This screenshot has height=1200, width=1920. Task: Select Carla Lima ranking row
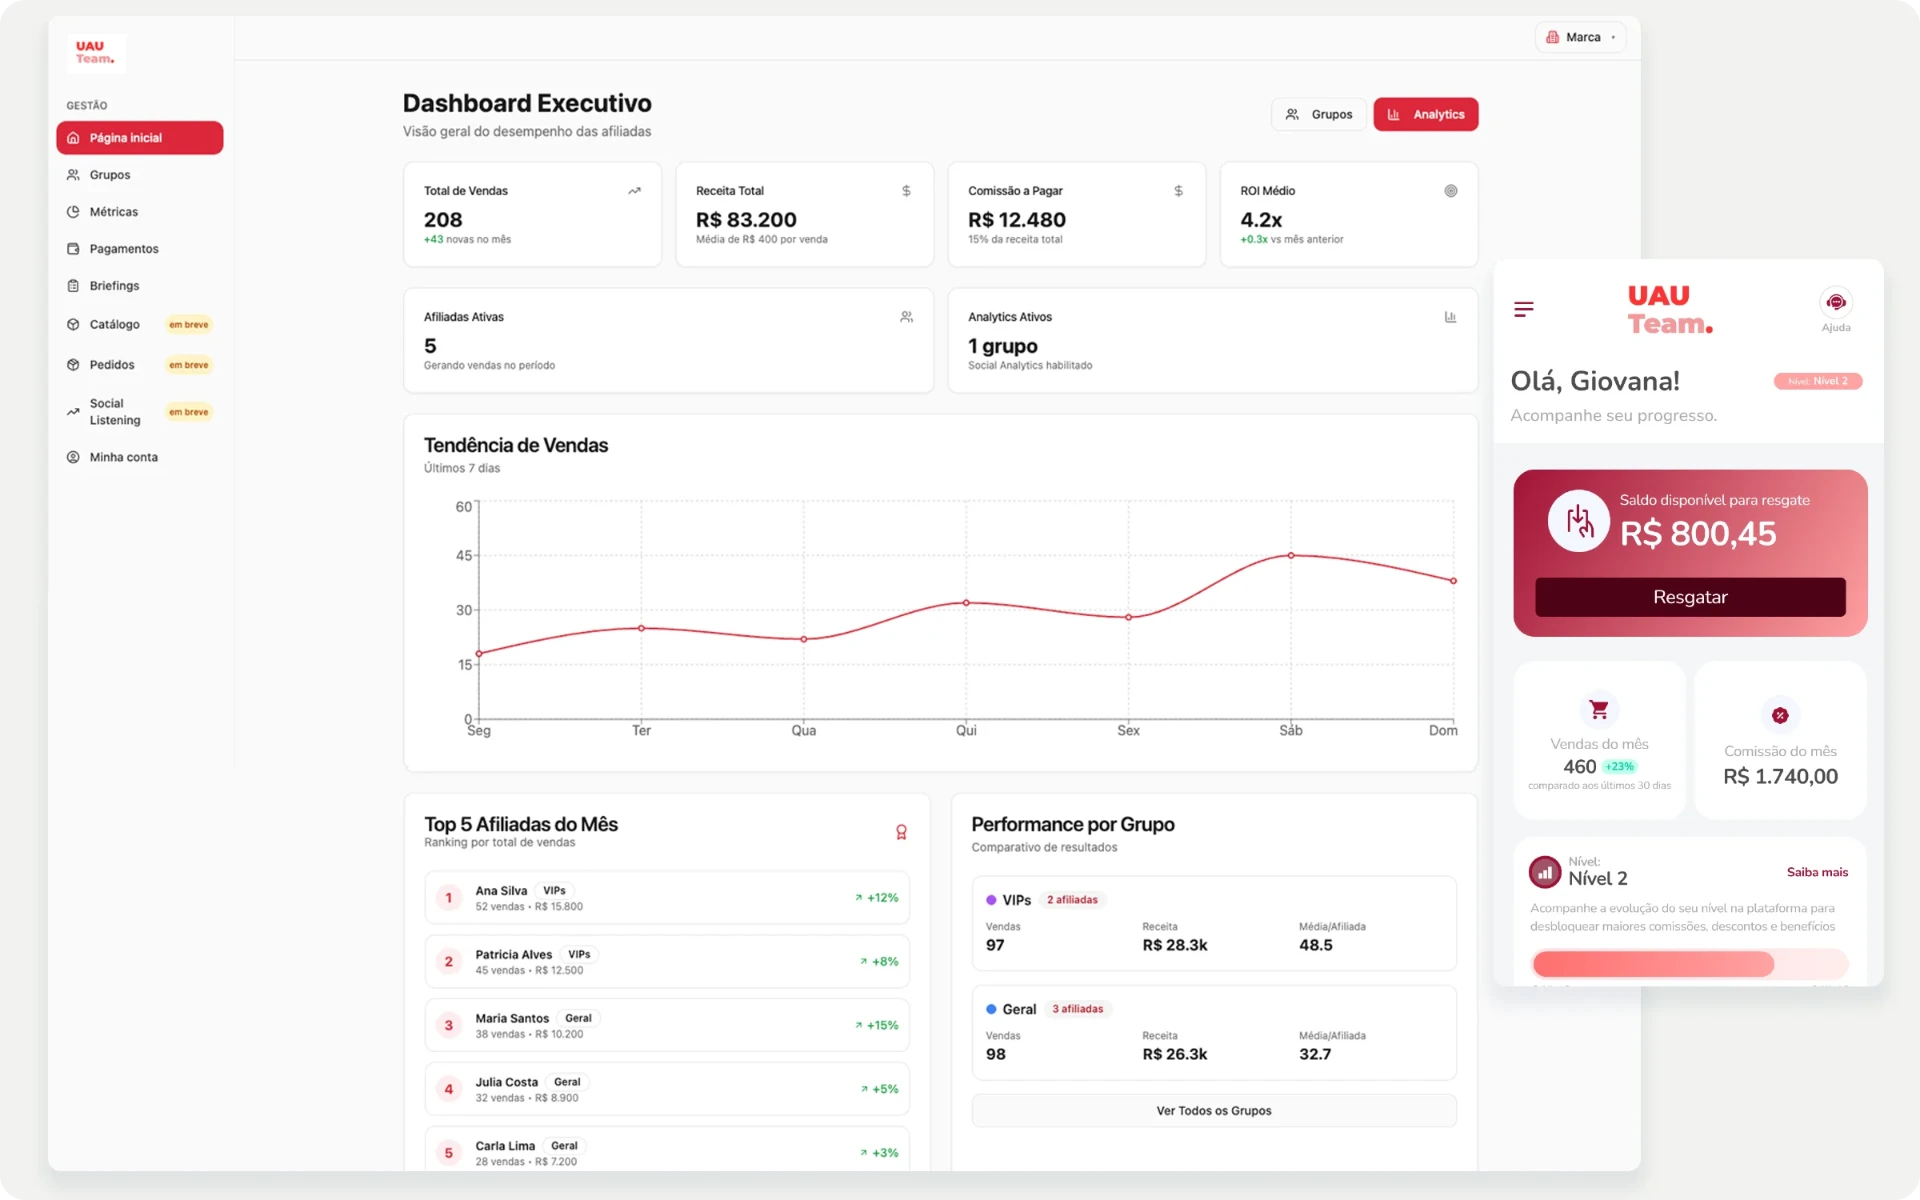click(x=667, y=1150)
